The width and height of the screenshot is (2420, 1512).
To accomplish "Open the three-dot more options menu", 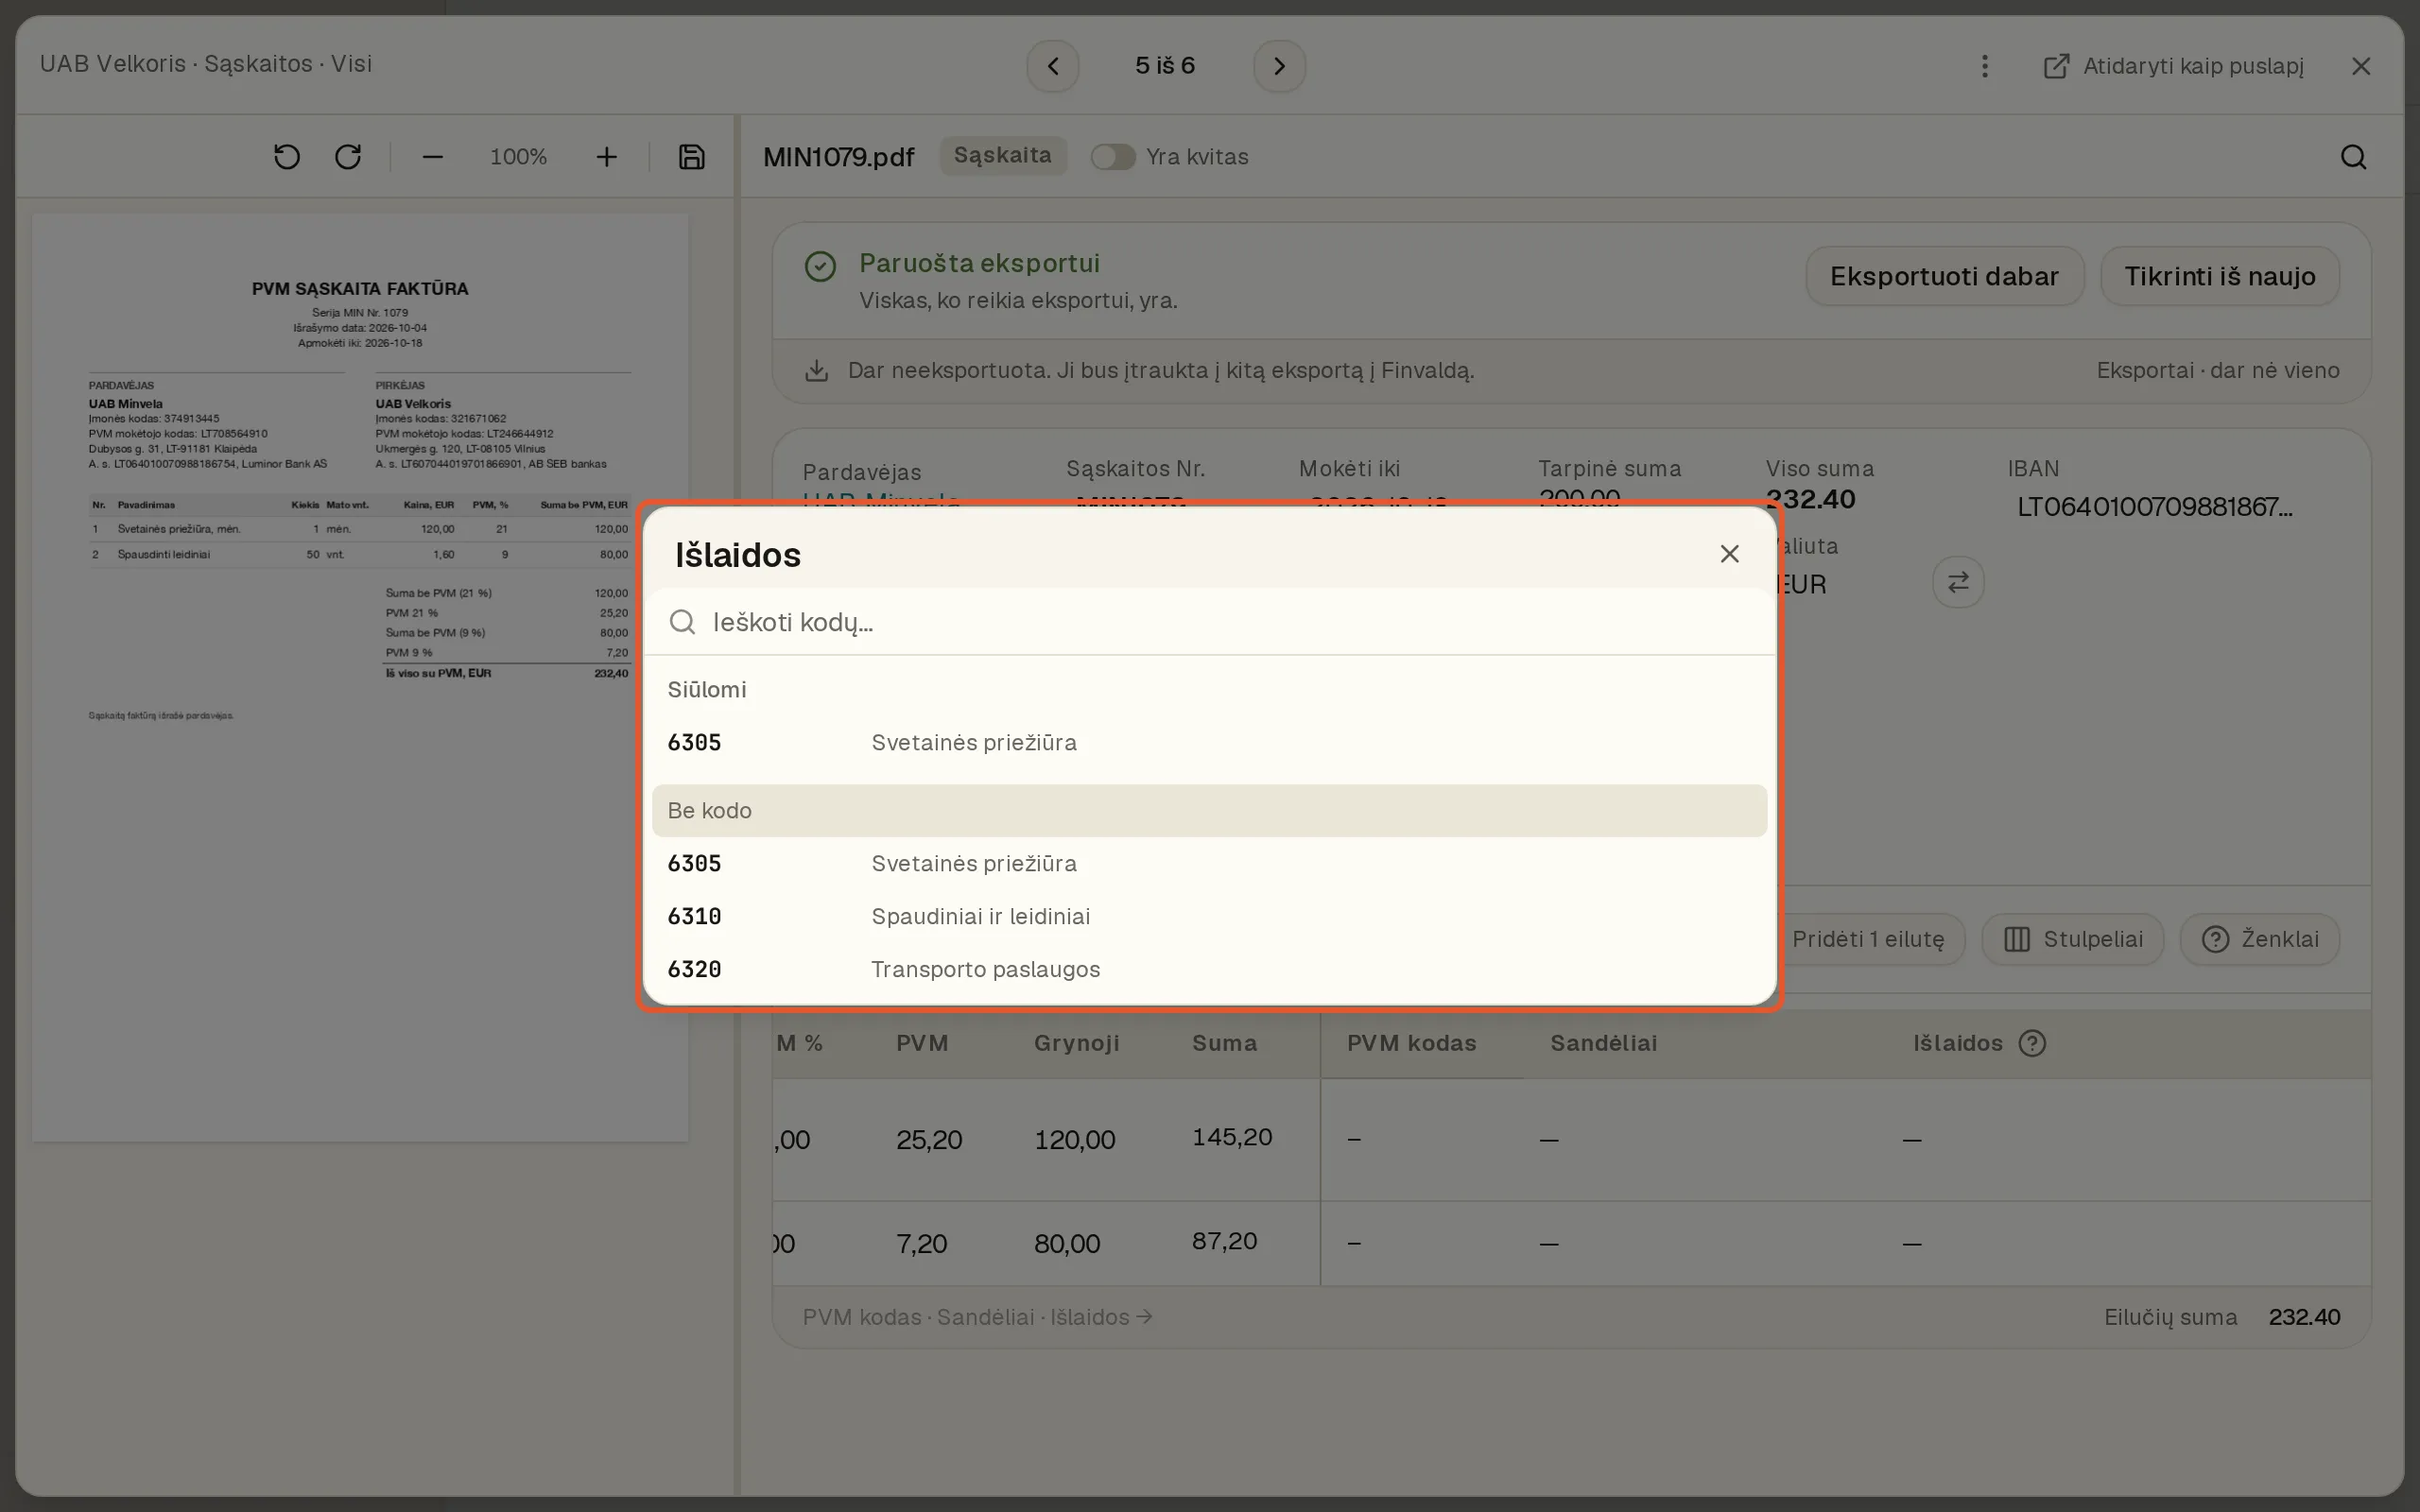I will coord(1985,66).
